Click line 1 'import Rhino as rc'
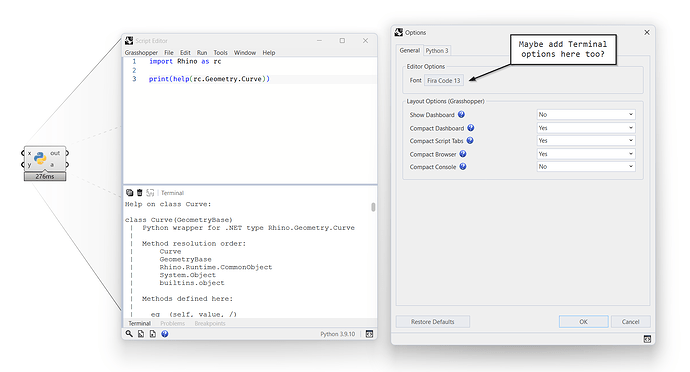The height and width of the screenshot is (372, 690). coord(185,61)
